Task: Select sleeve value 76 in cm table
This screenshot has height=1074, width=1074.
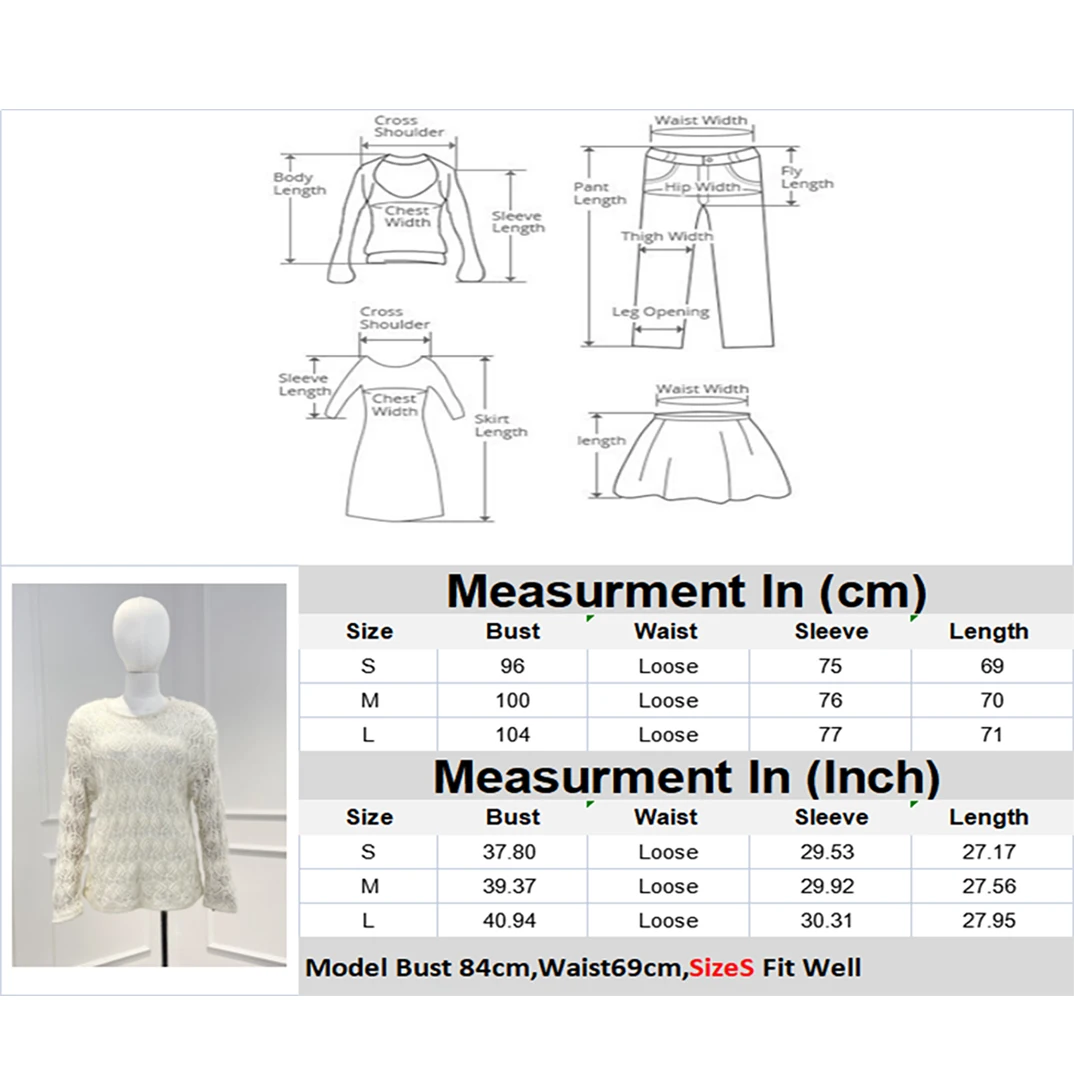Action: tap(830, 700)
